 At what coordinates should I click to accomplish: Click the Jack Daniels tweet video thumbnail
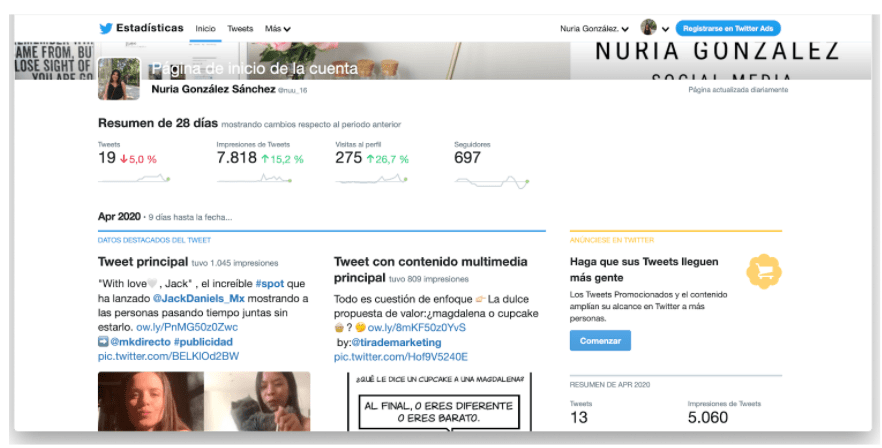pos(204,401)
